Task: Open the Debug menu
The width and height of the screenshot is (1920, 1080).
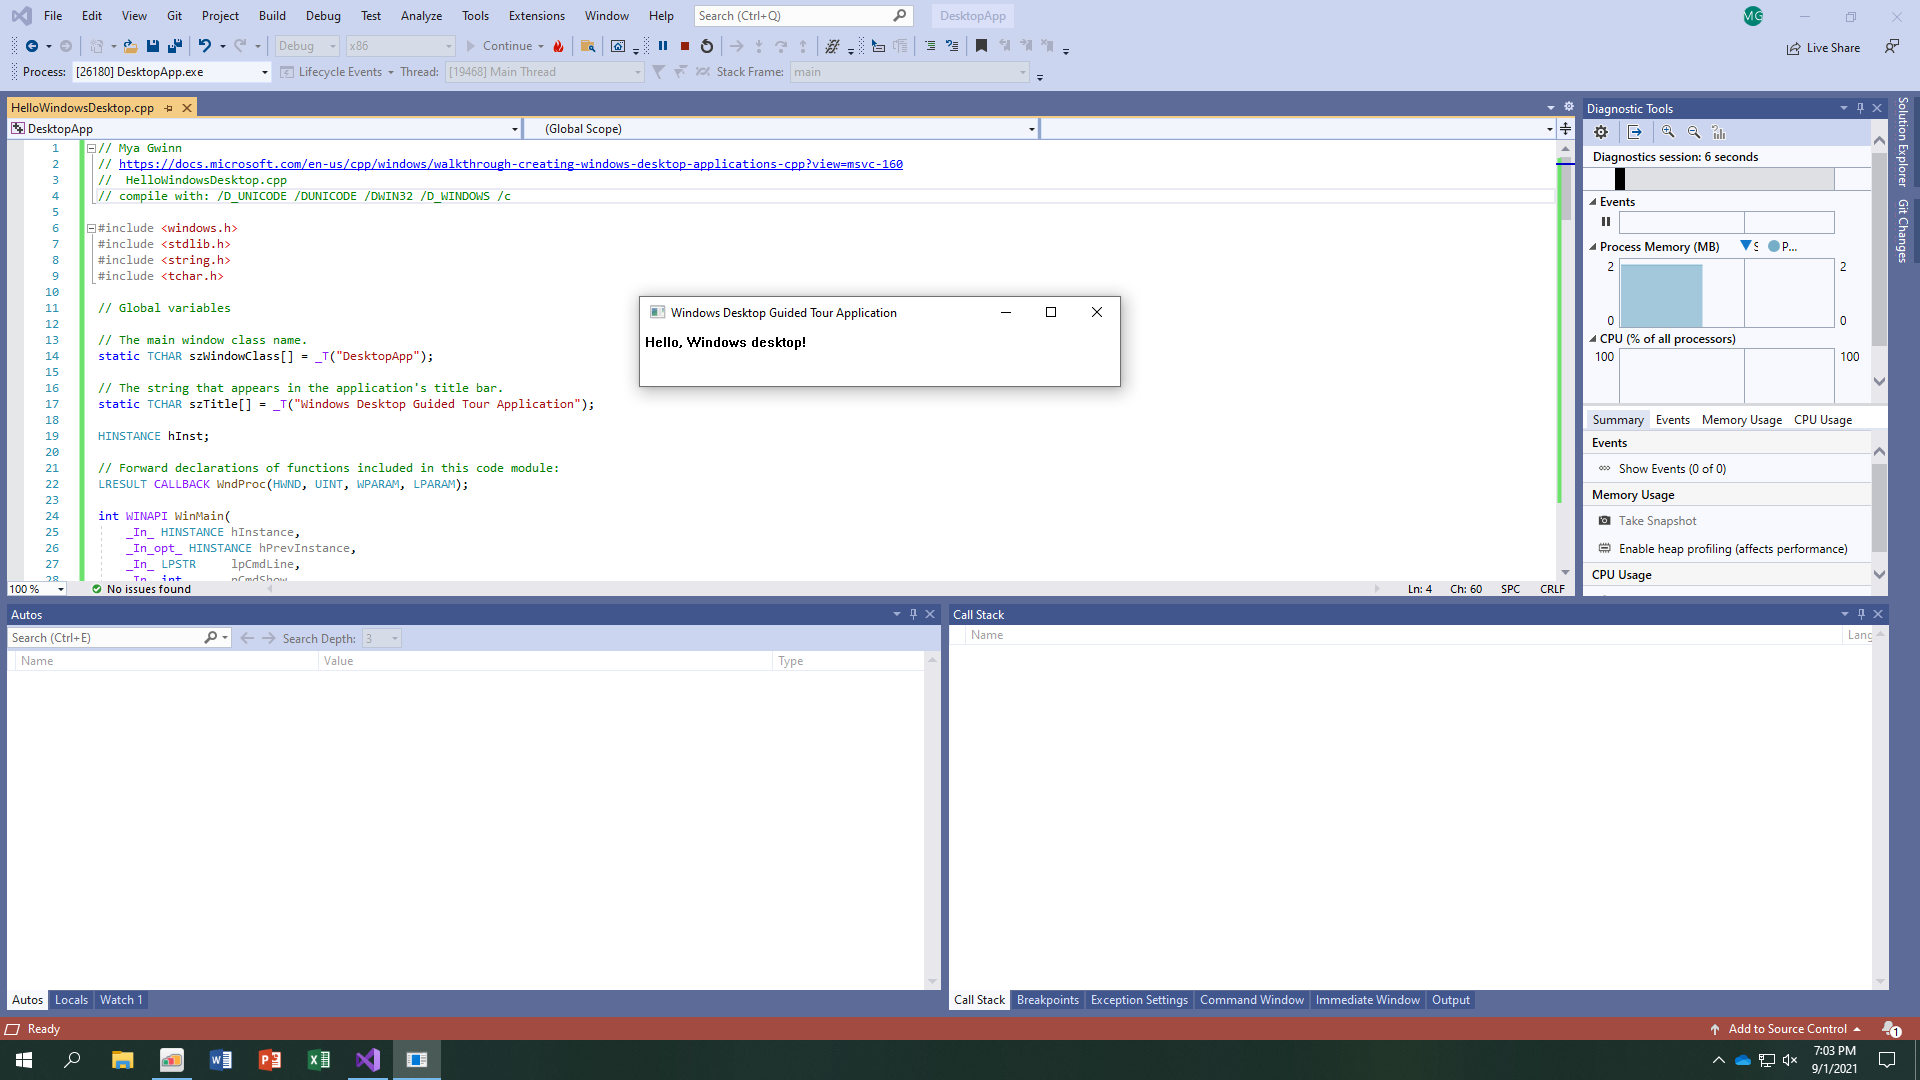Action: coord(323,15)
